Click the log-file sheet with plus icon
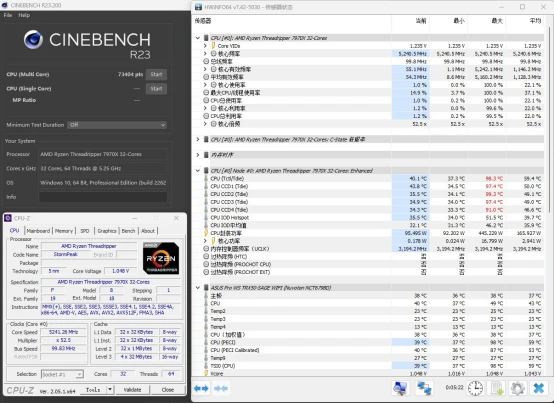Image resolution: width=554 pixels, height=404 pixels. point(497,388)
